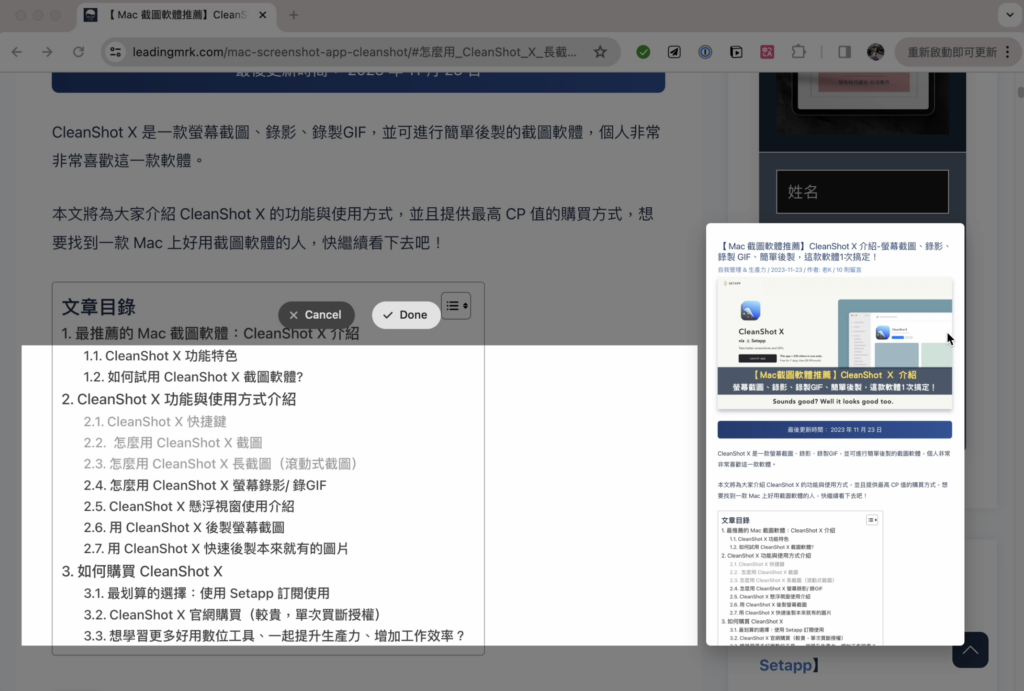This screenshot has width=1024, height=691.
Task: Open link 3.3 想學習更多好用數位工具
Action: 275,635
